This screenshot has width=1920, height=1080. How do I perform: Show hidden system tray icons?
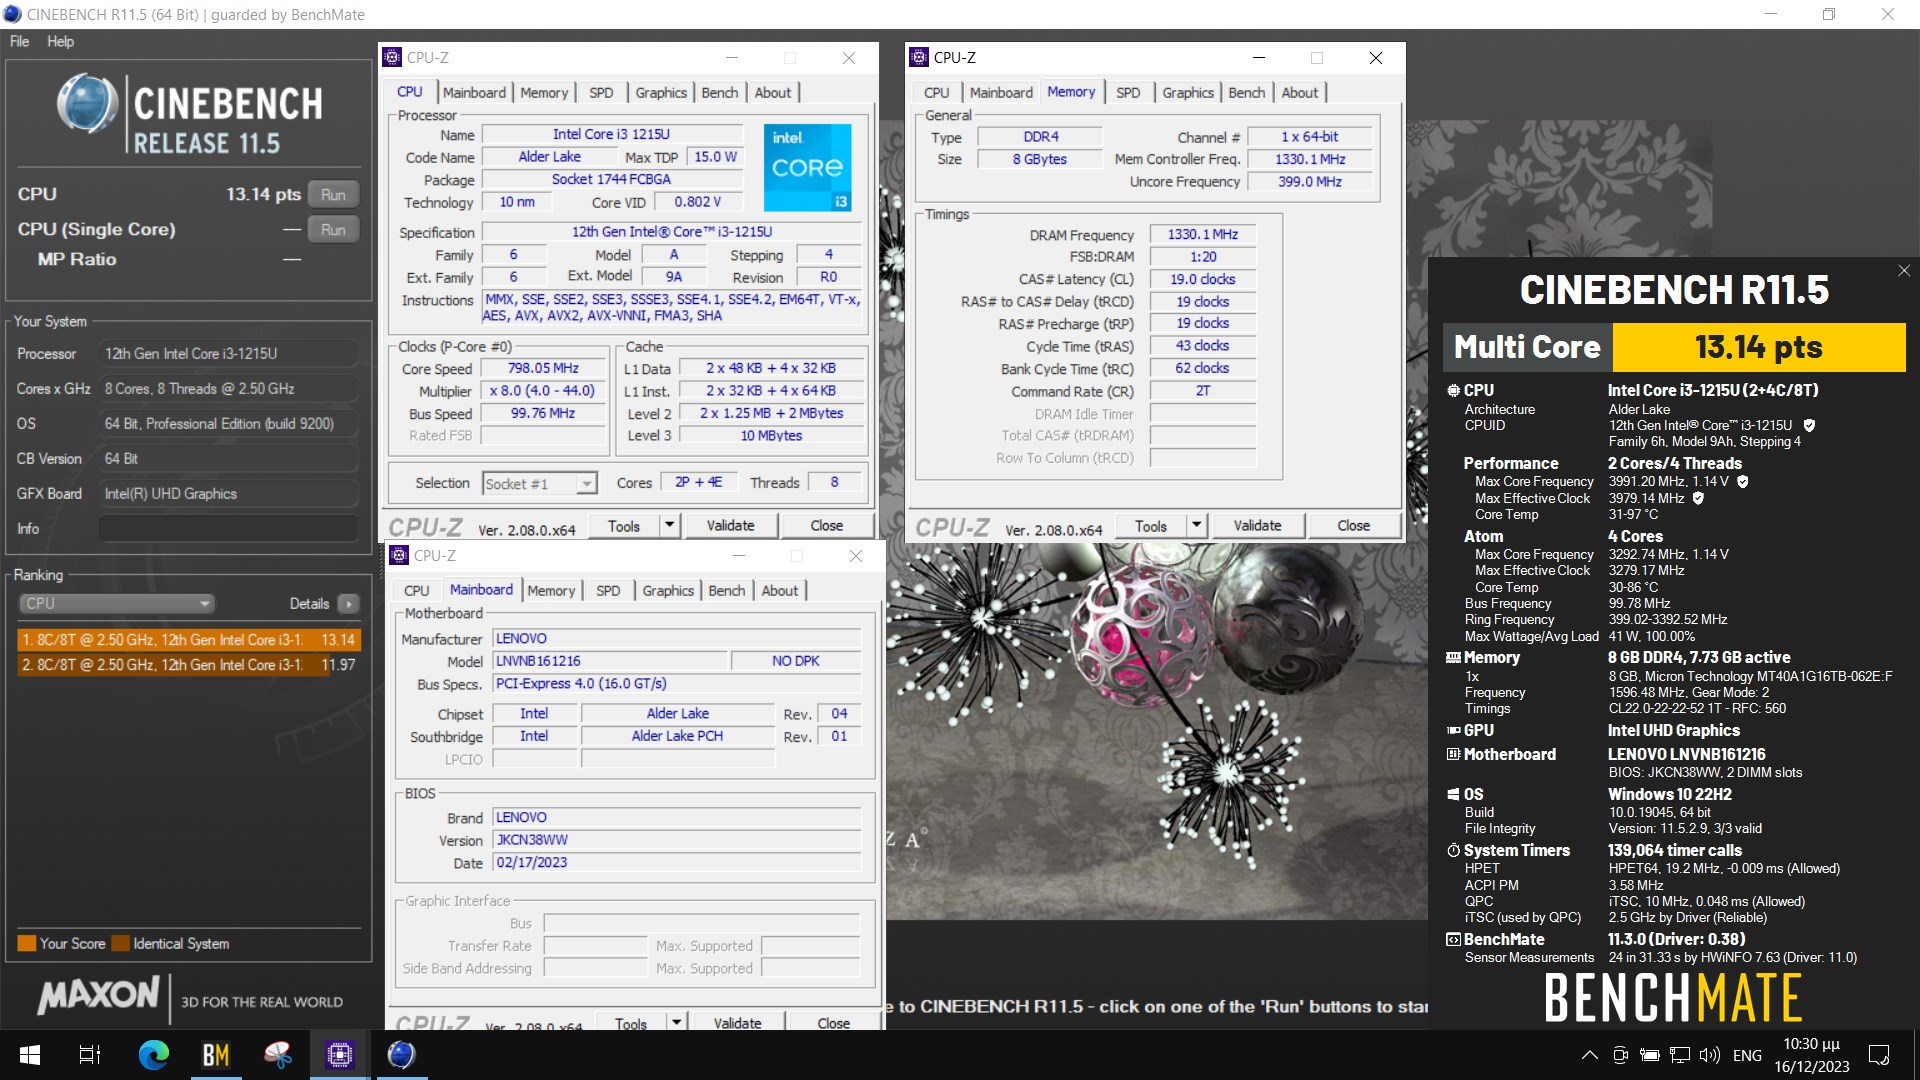[x=1589, y=1055]
